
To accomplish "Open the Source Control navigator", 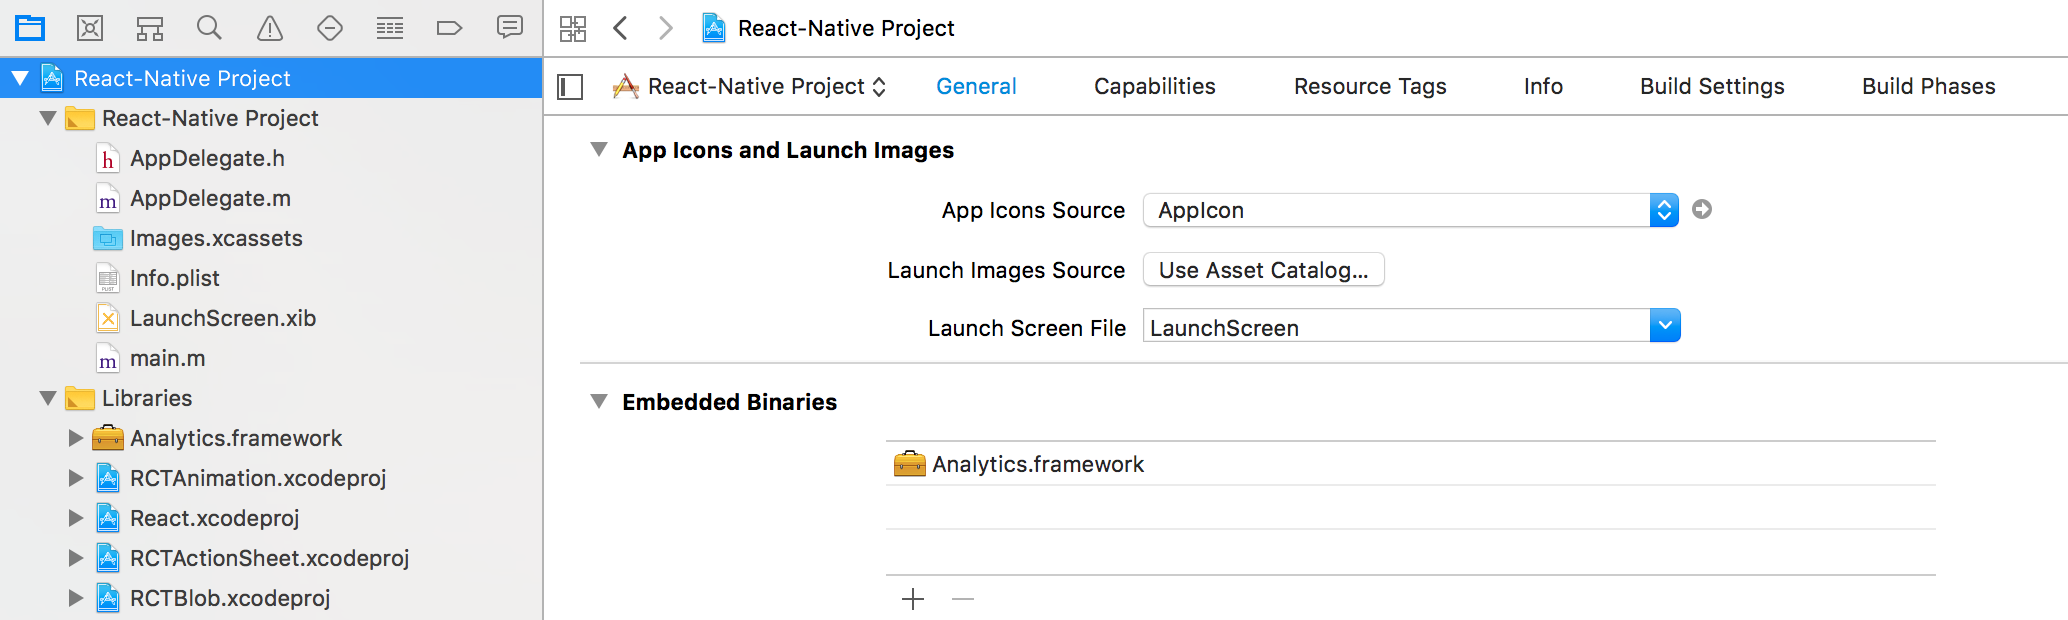I will click(90, 28).
